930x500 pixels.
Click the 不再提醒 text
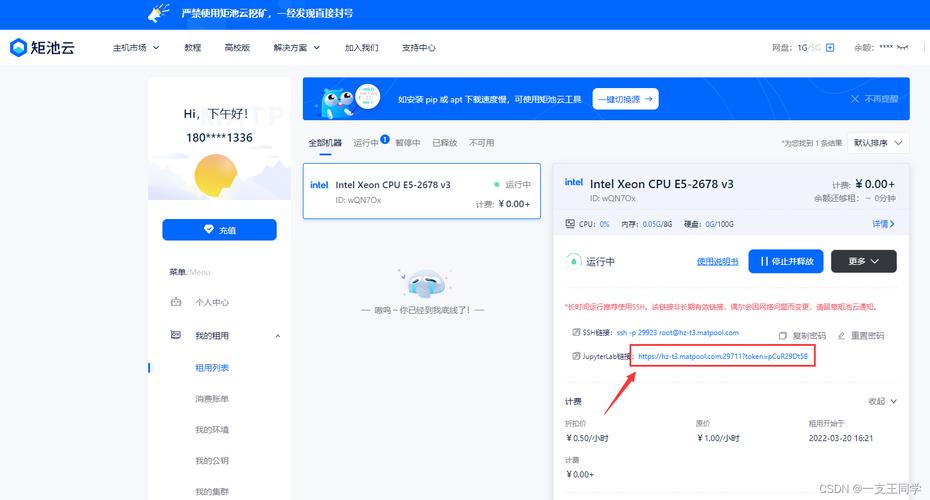(x=881, y=99)
